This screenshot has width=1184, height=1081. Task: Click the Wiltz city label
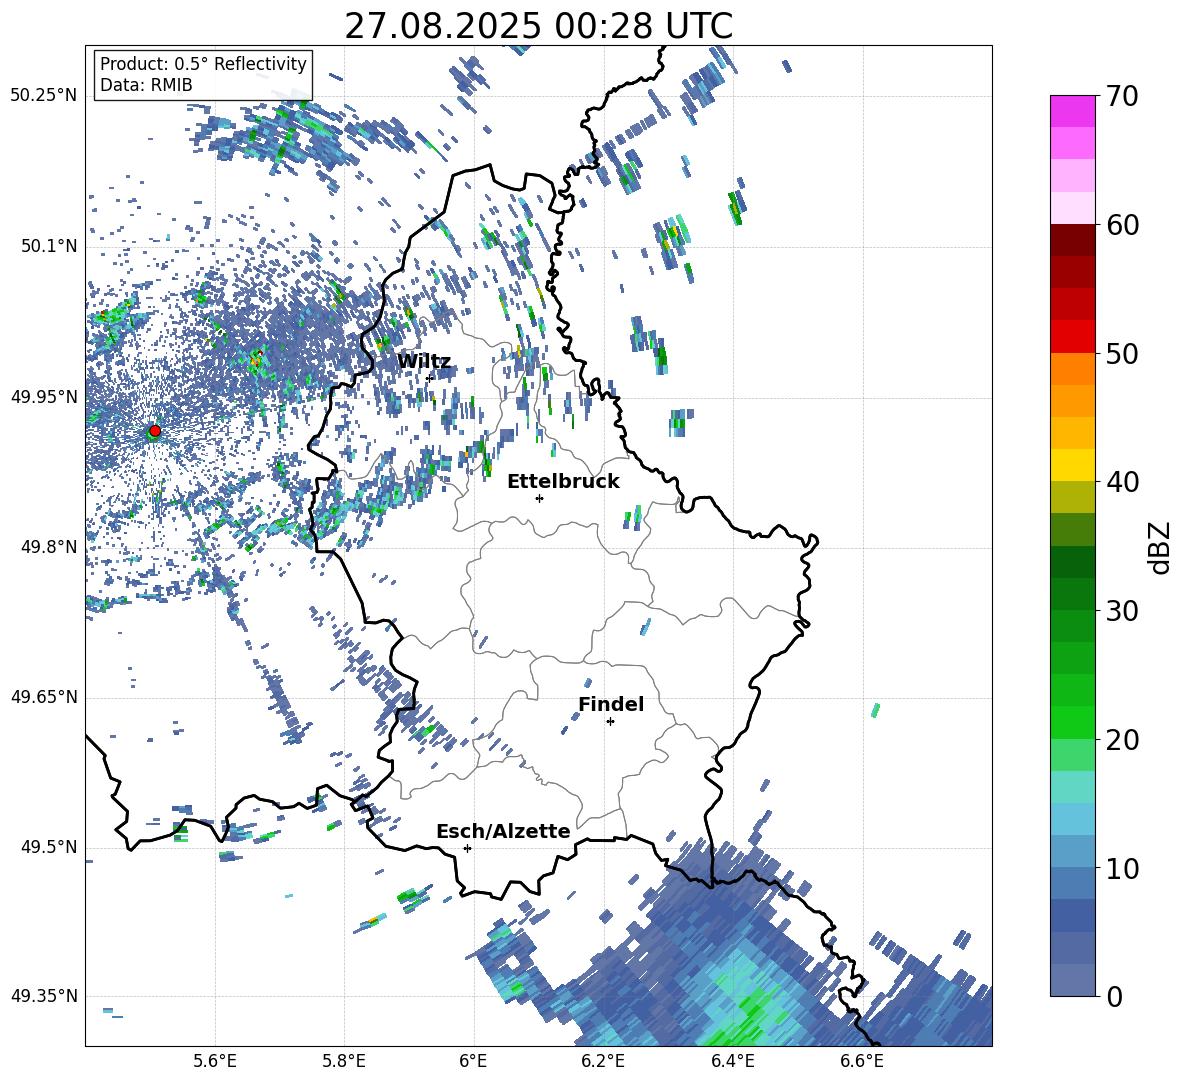click(424, 362)
